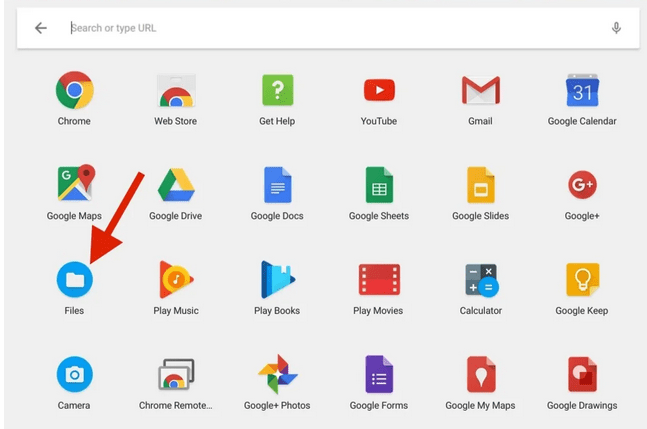Open Google+ Photos app
The image size is (647, 429).
278,374
